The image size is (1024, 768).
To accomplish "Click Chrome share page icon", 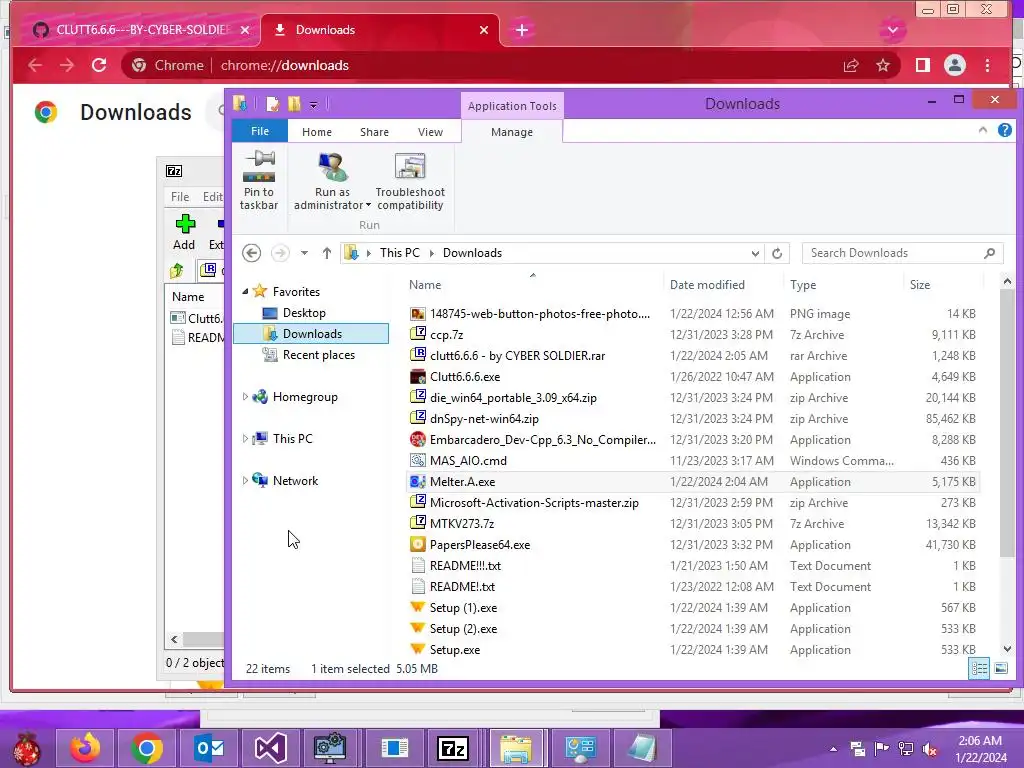I will (x=850, y=65).
